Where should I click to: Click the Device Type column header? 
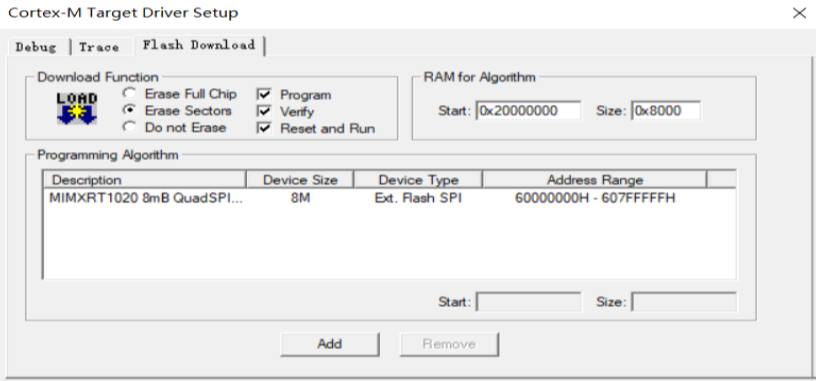[418, 180]
